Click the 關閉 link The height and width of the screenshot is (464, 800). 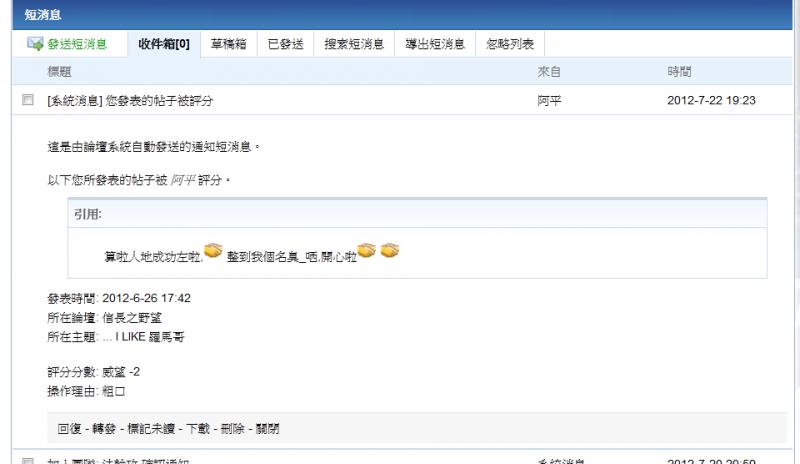[x=267, y=429]
